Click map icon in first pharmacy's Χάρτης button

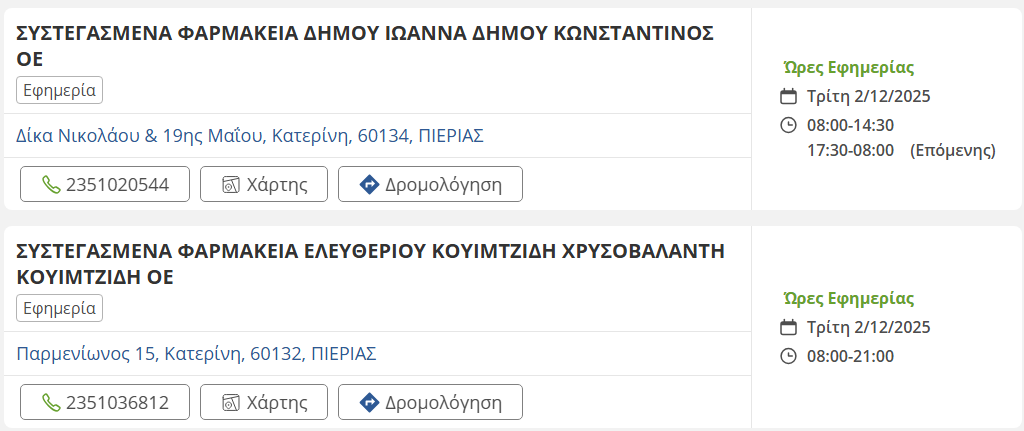tap(231, 185)
